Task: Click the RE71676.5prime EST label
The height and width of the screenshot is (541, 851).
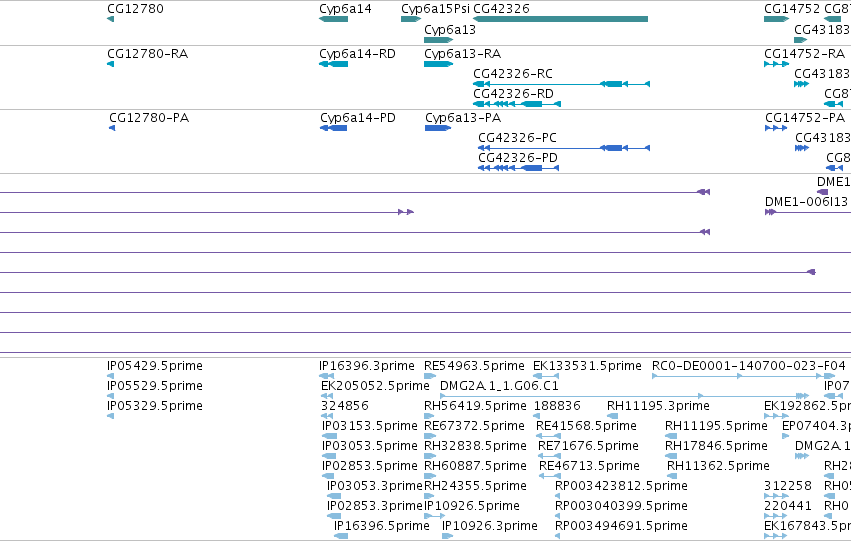Action: pos(588,446)
